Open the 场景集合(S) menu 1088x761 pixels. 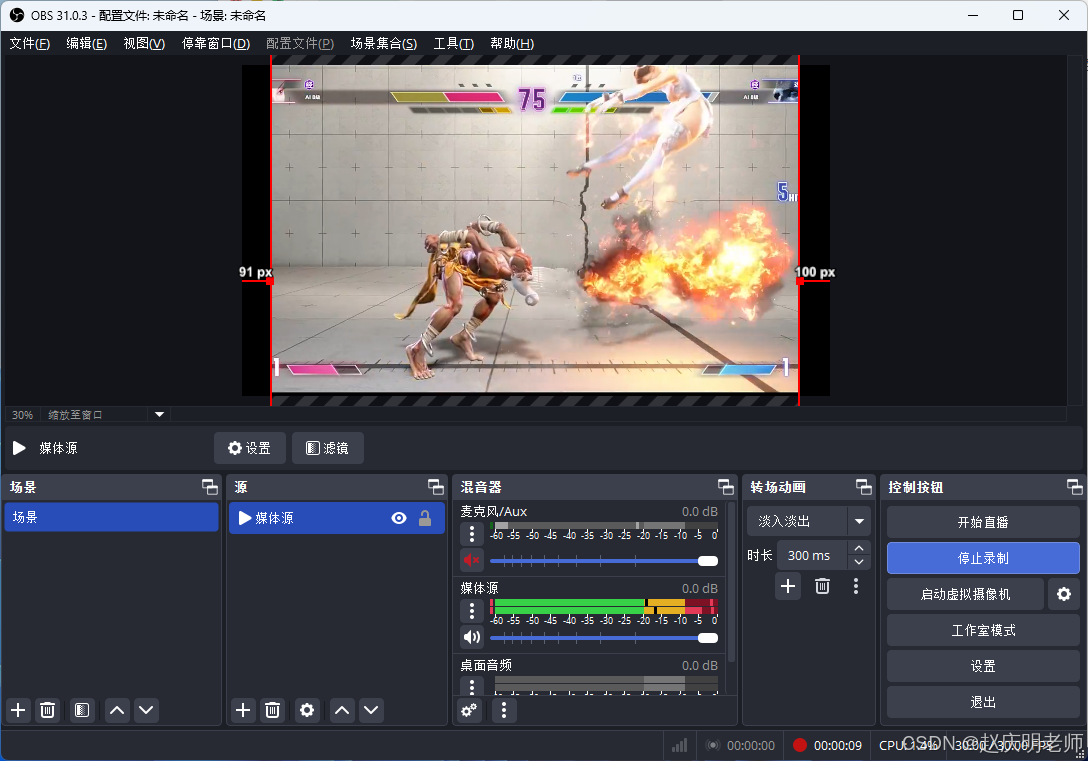[384, 44]
